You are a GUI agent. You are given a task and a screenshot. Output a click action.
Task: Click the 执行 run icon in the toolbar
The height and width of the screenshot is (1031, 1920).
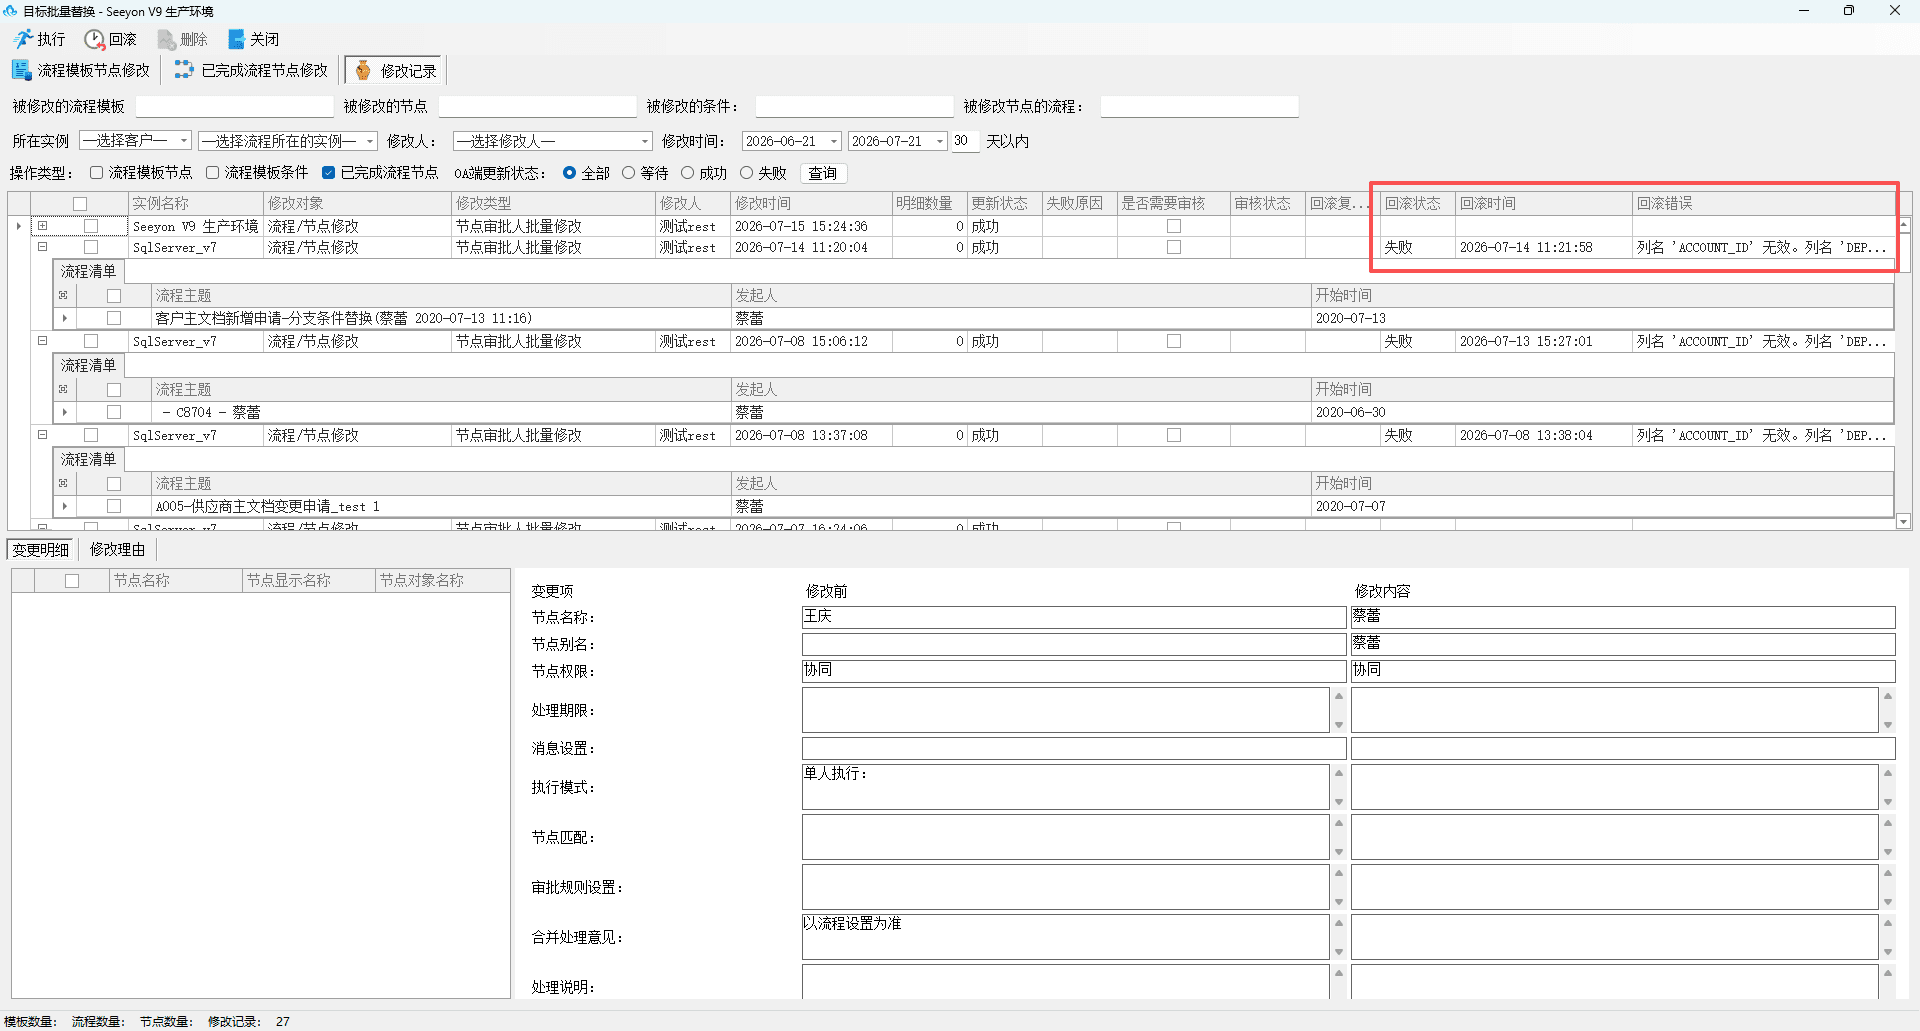click(x=23, y=39)
